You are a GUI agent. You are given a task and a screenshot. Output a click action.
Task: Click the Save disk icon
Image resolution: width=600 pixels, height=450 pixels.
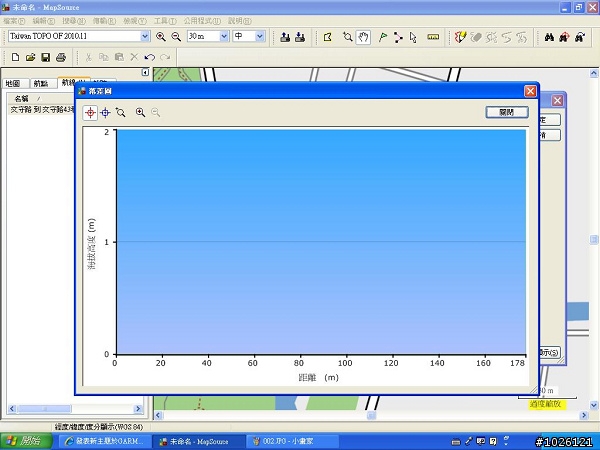click(45, 57)
